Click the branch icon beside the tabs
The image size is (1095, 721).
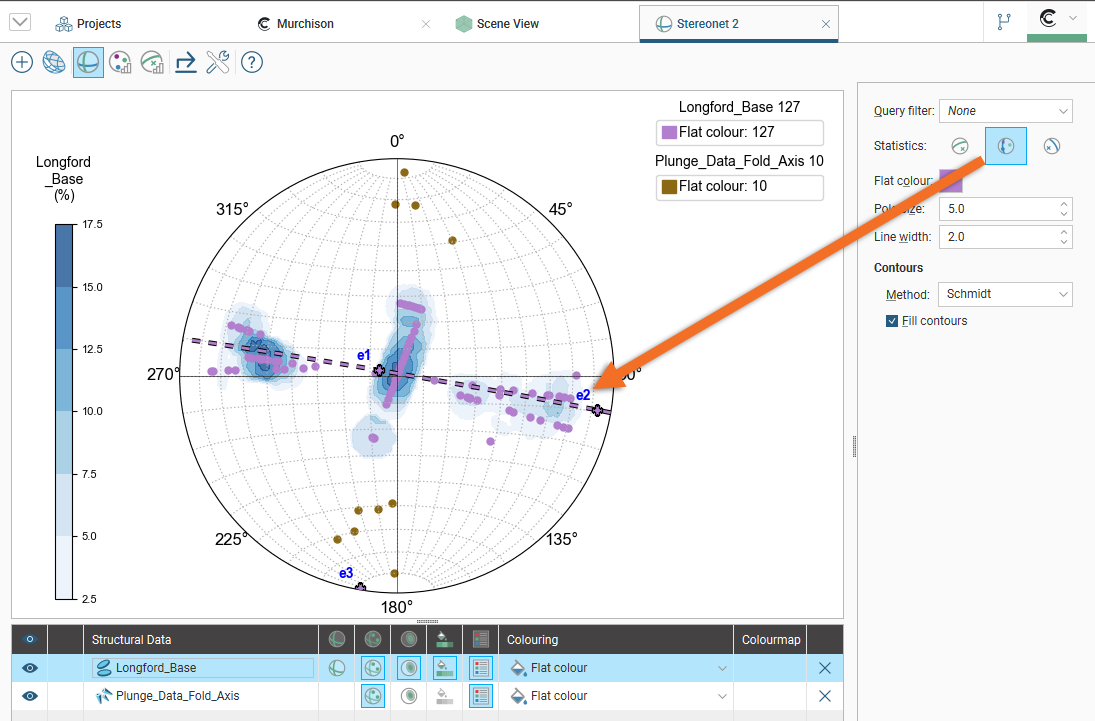point(1004,22)
